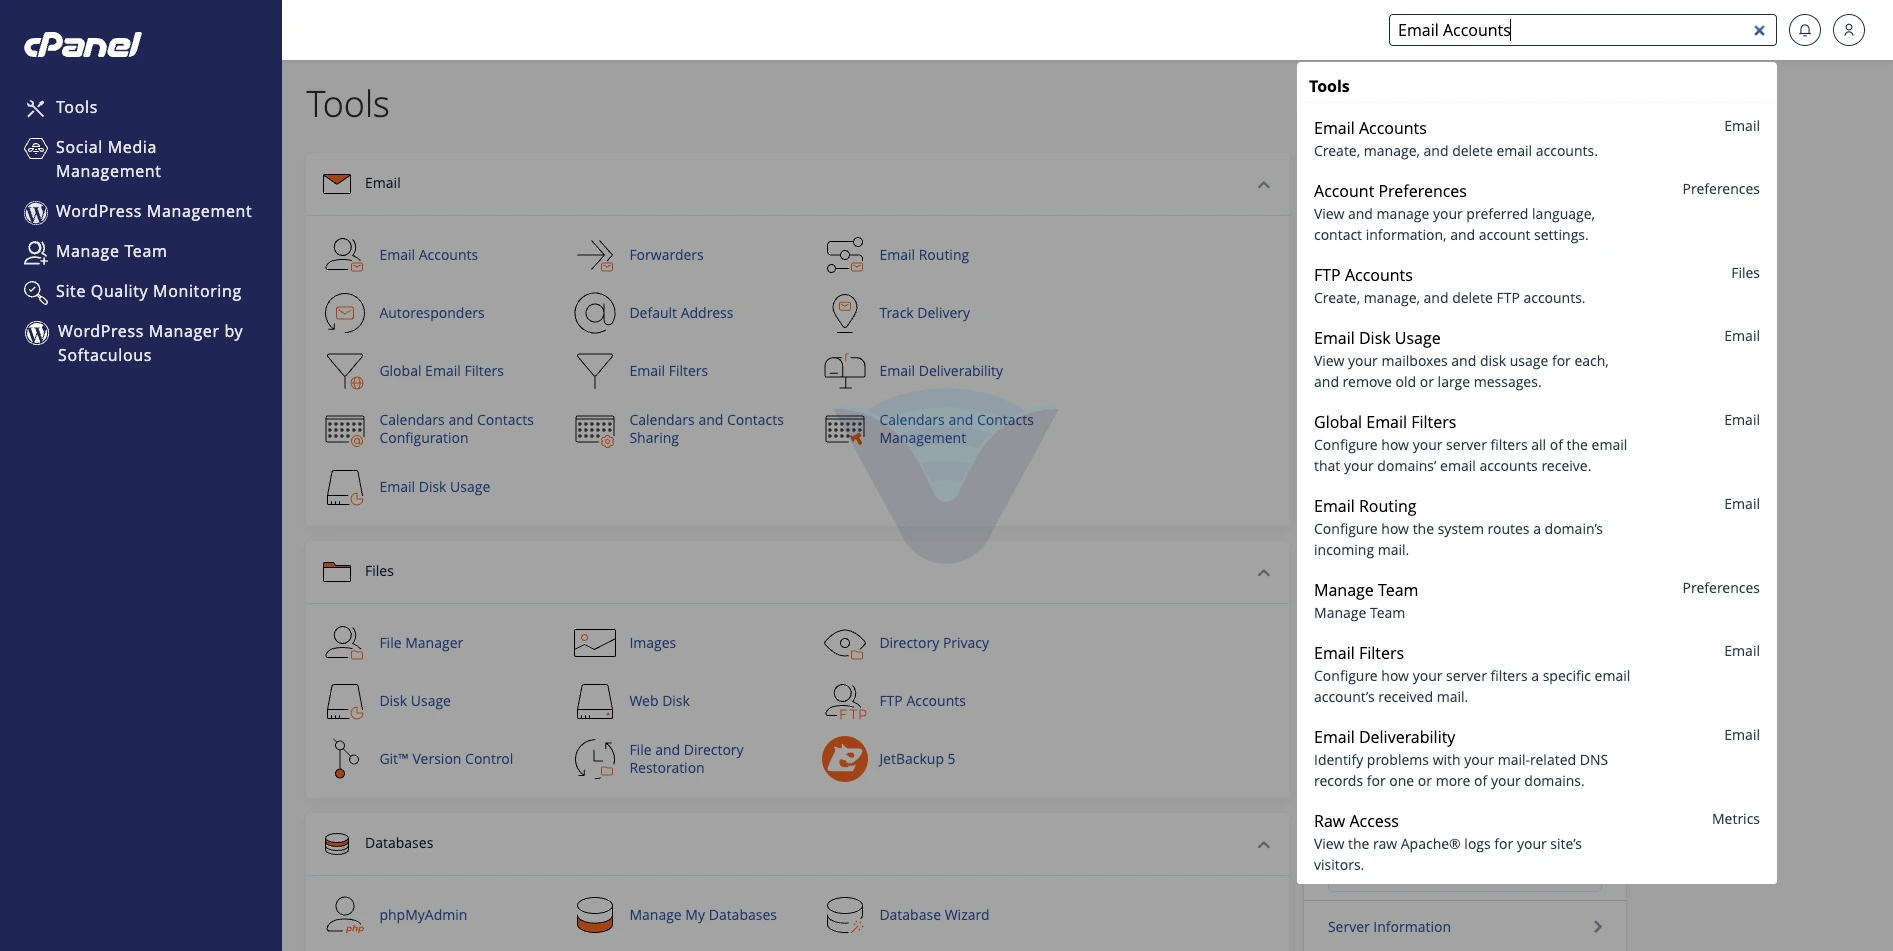The height and width of the screenshot is (951, 1893).
Task: Click the File Manager icon
Action: pos(344,643)
